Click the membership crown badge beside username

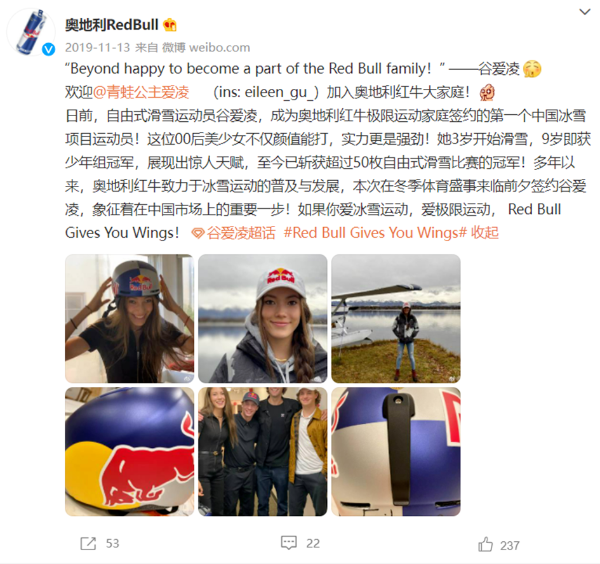(170, 25)
